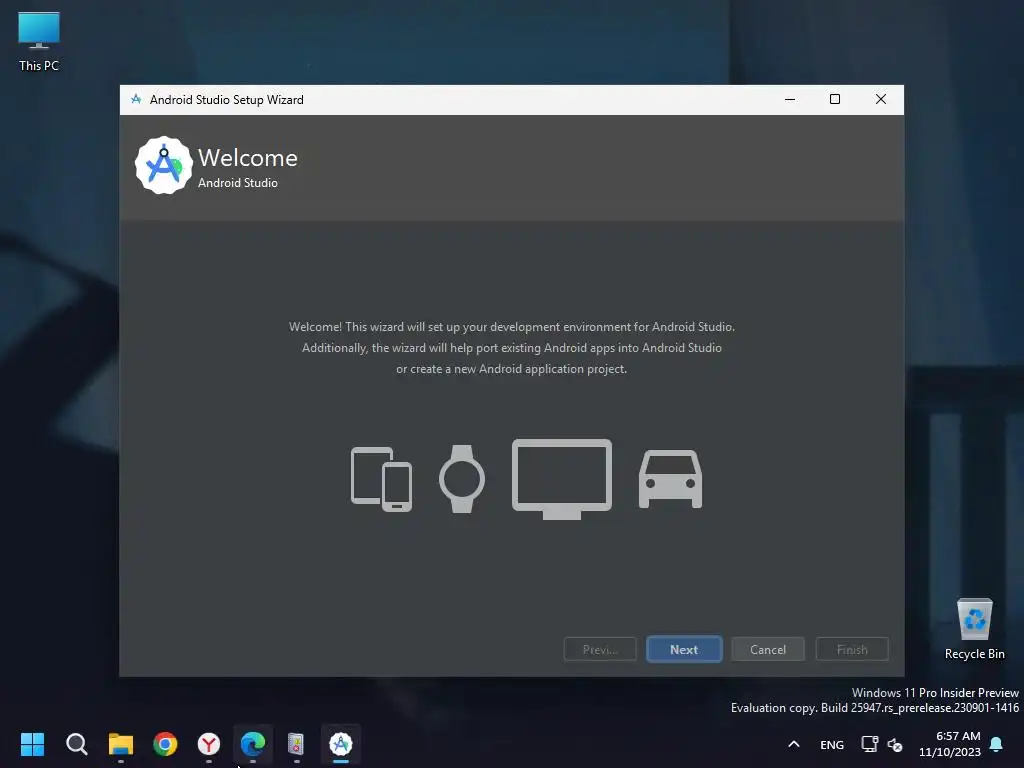Open the taskbar Search icon
This screenshot has height=768, width=1024.
[x=76, y=744]
